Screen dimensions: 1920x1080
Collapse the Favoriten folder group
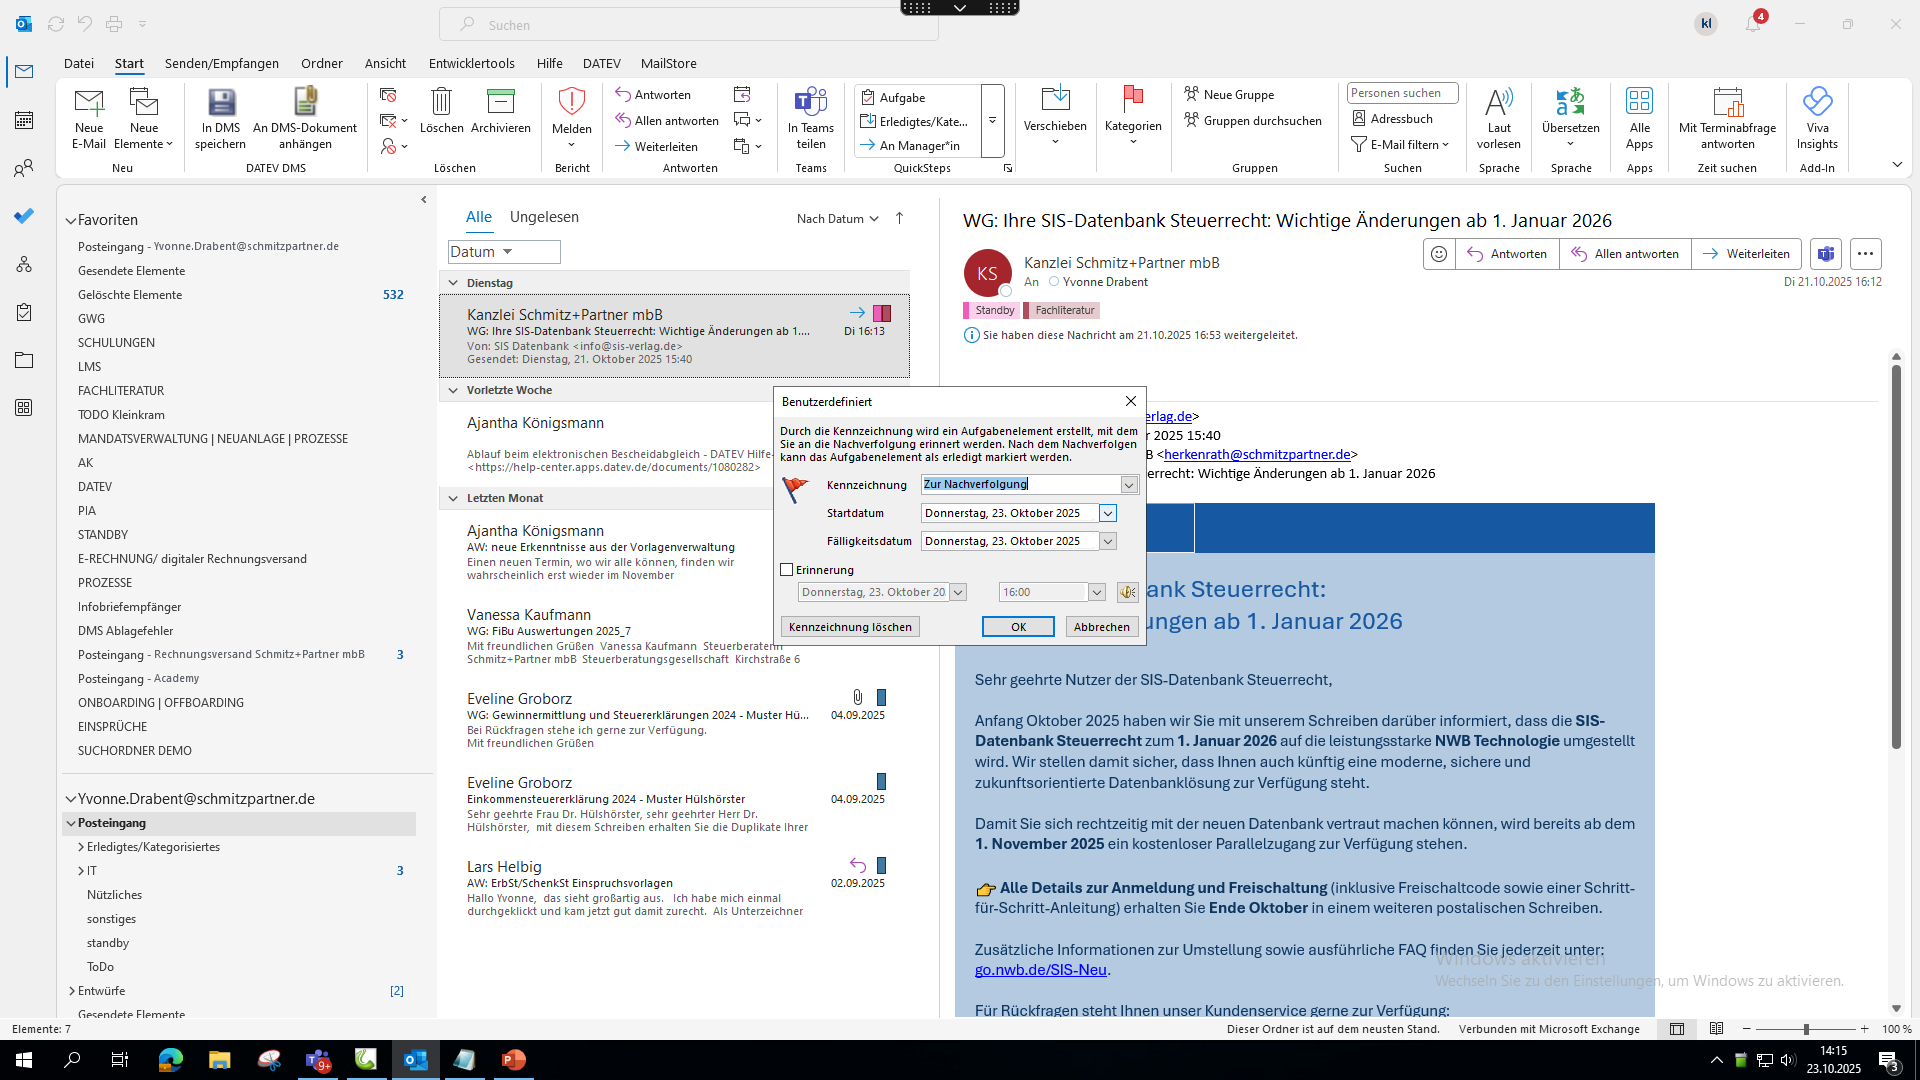click(71, 221)
